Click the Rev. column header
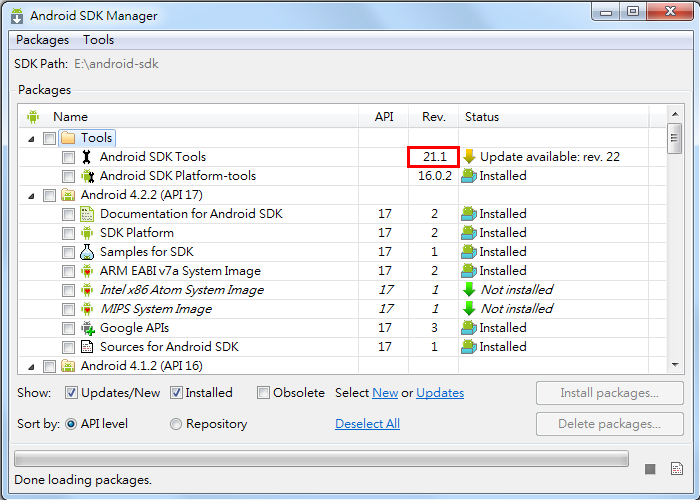Viewport: 700px width, 500px height. (433, 117)
